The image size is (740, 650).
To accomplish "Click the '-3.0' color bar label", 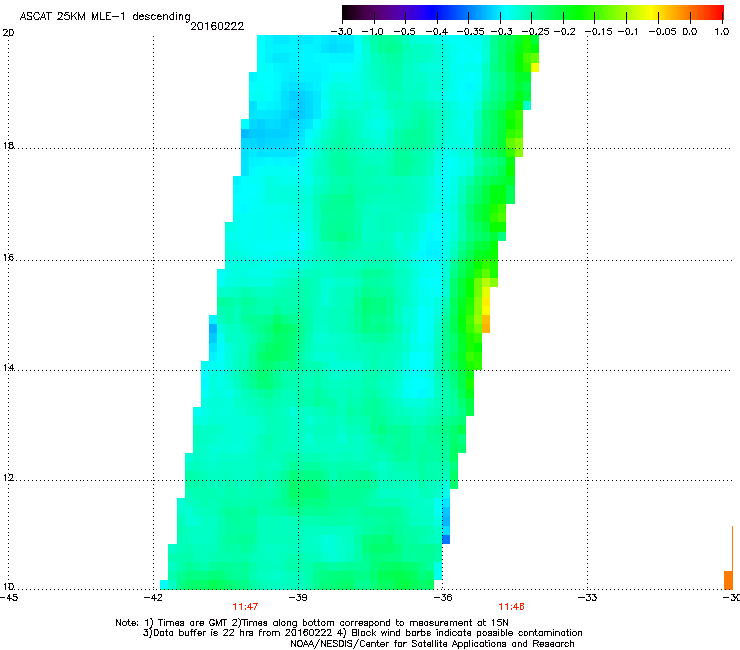I will coord(341,32).
